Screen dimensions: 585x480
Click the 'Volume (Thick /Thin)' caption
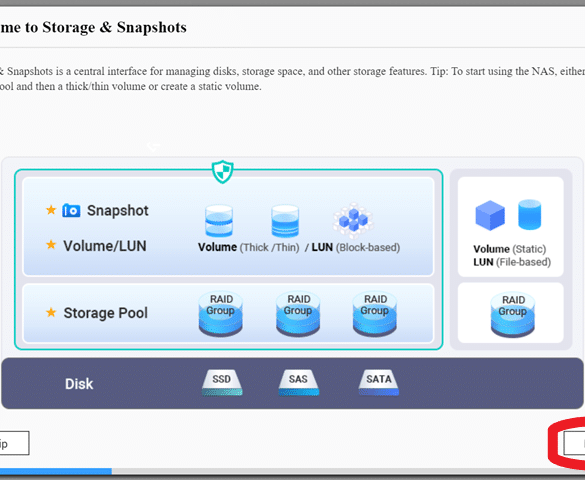click(x=249, y=247)
